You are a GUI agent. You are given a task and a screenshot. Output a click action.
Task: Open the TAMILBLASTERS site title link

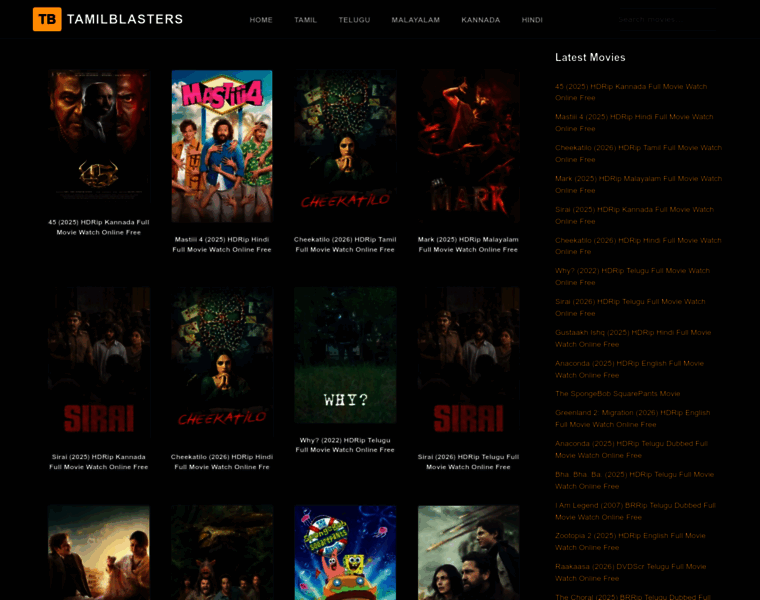[125, 19]
